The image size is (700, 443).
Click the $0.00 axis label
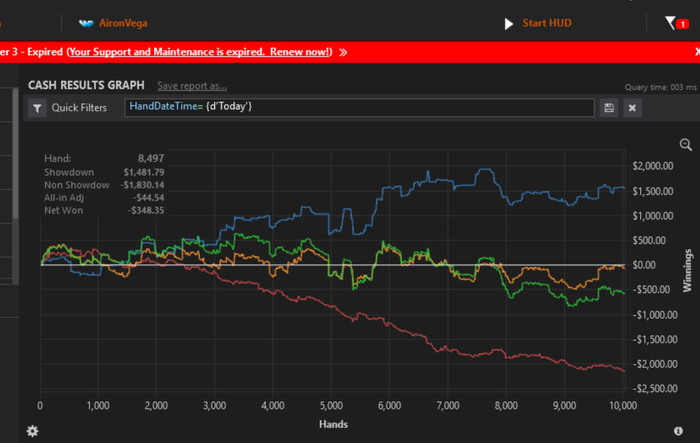click(644, 265)
